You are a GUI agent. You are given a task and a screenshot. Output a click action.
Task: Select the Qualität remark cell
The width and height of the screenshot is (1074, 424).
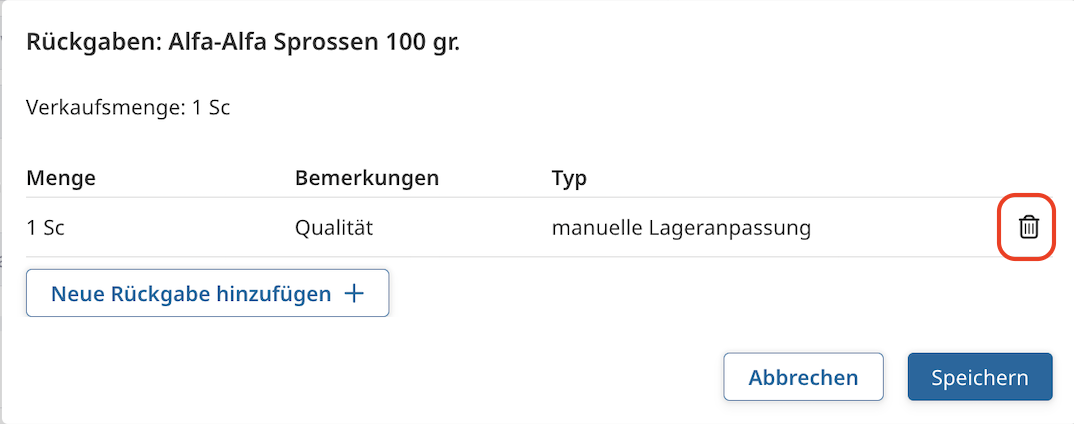coord(334,228)
